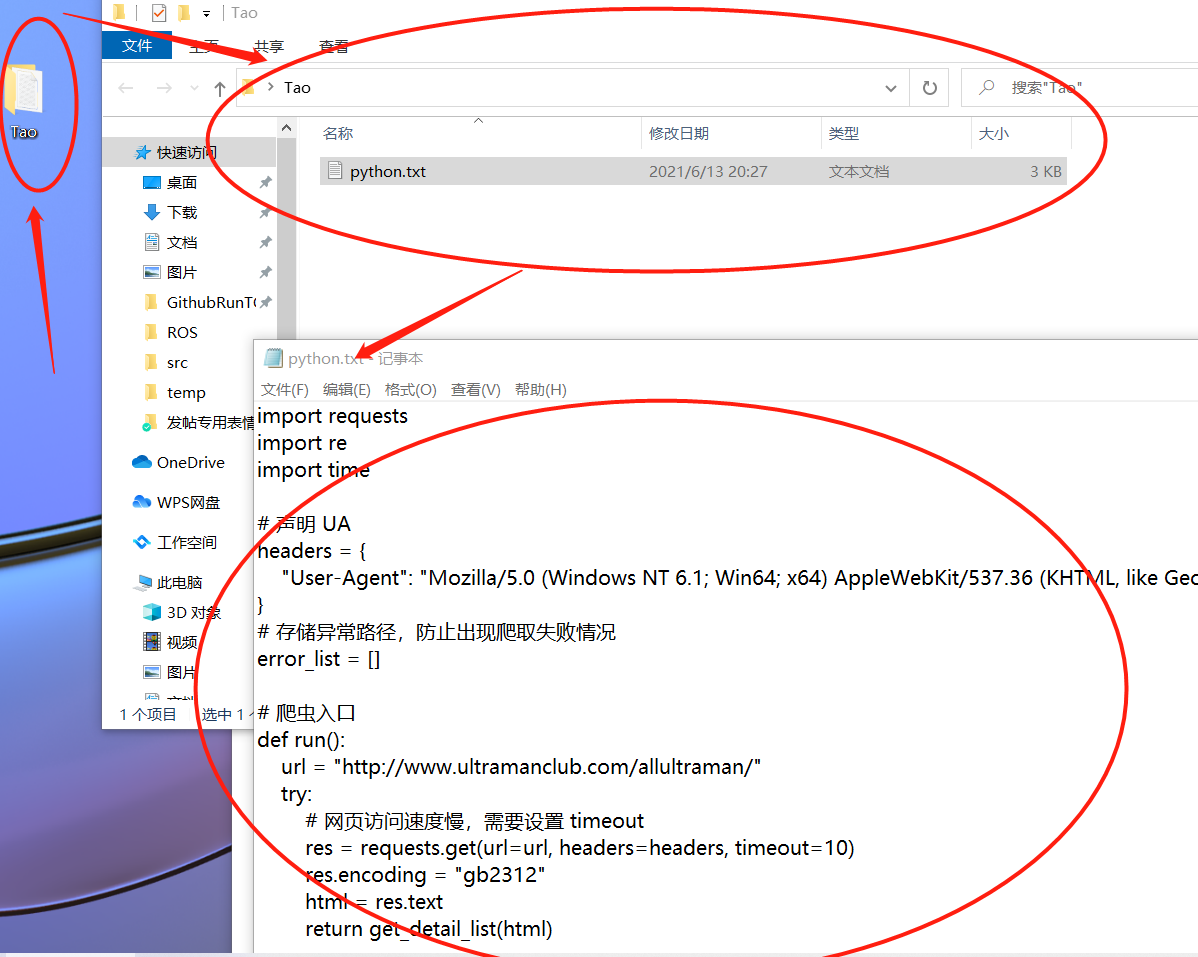Open the recent locations dropdown arrow
This screenshot has height=957, width=1198.
tap(194, 88)
